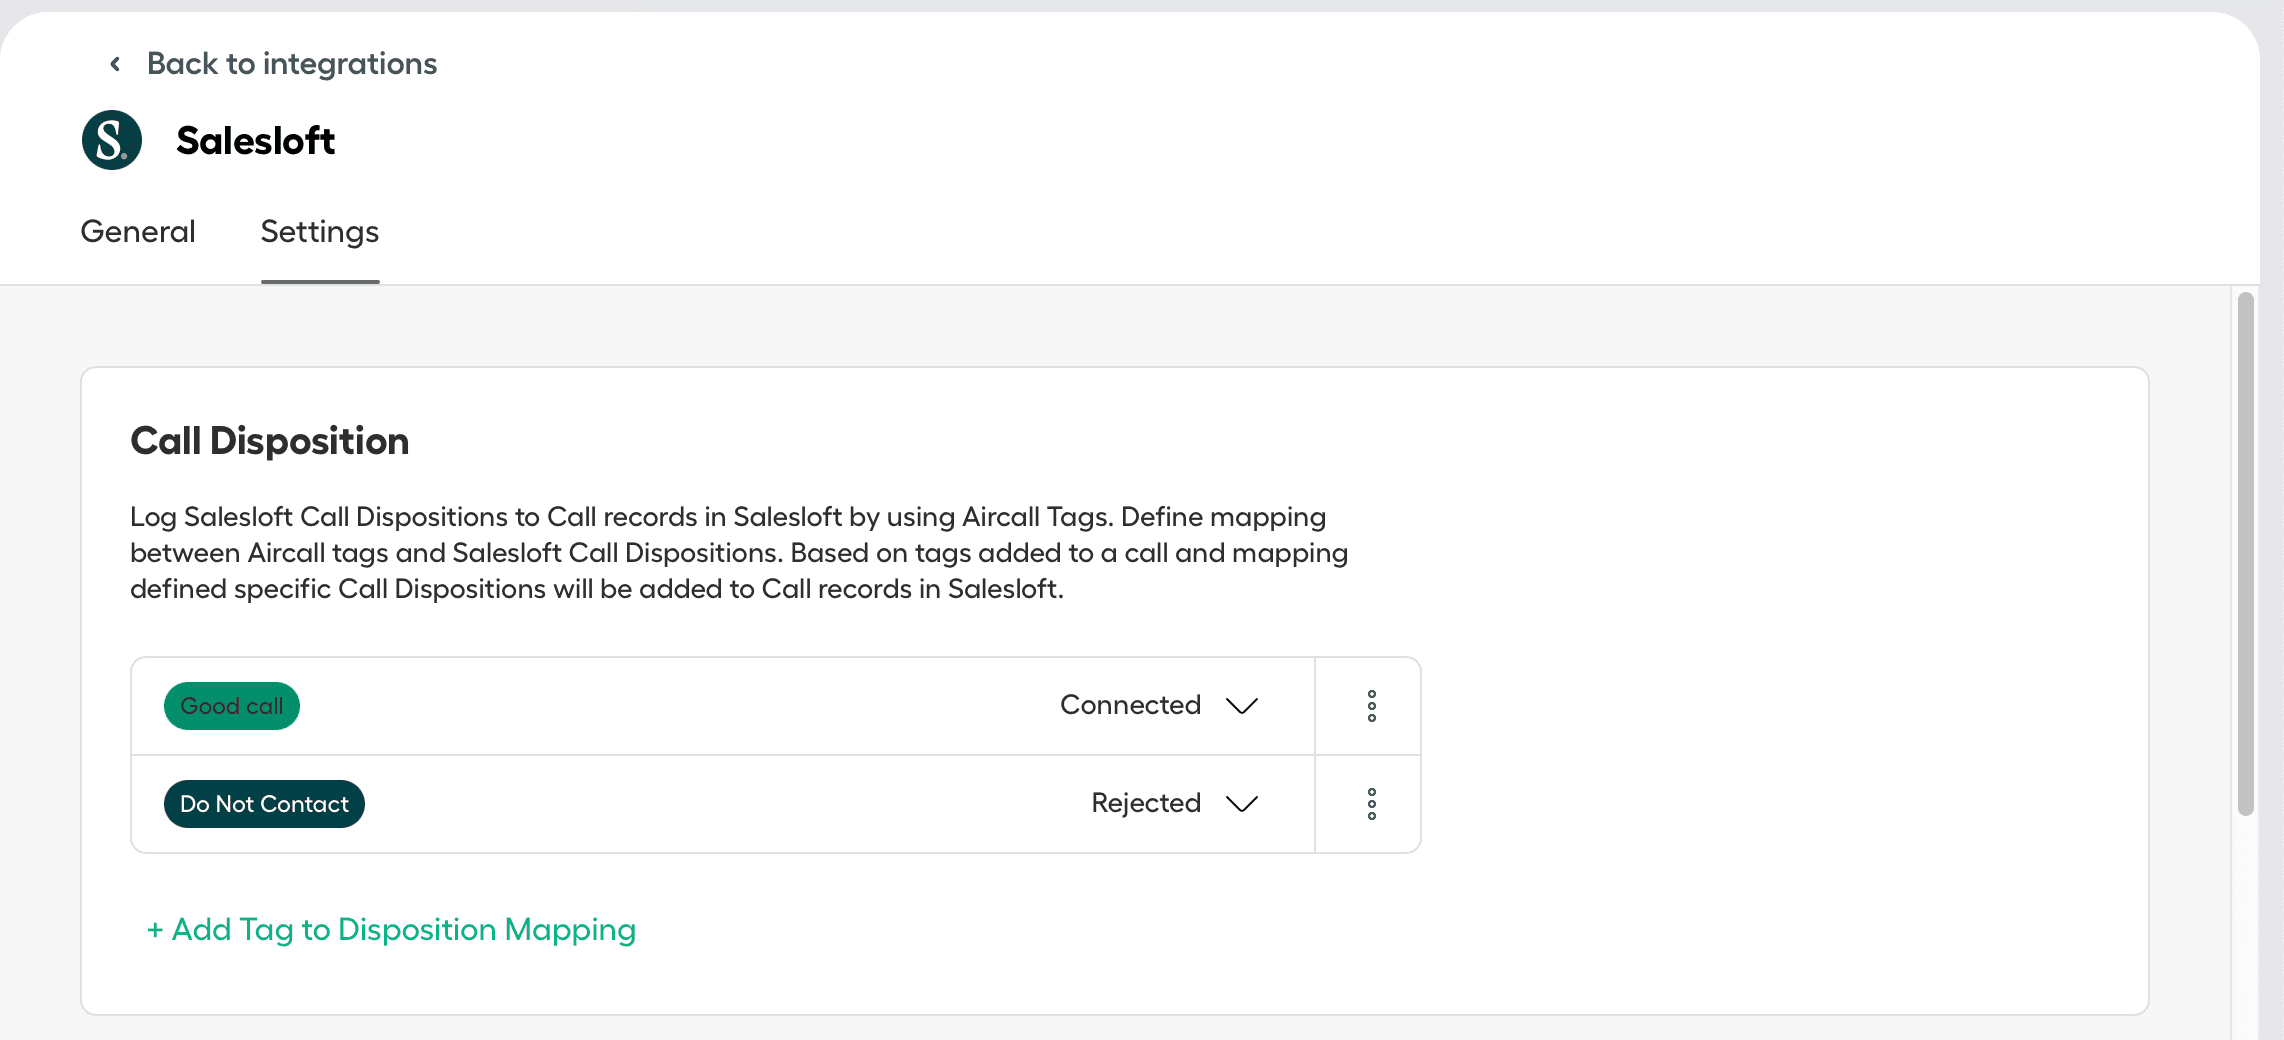Screen dimensions: 2284x1040
Task: Click the Salesloft integration title
Action: pos(255,141)
